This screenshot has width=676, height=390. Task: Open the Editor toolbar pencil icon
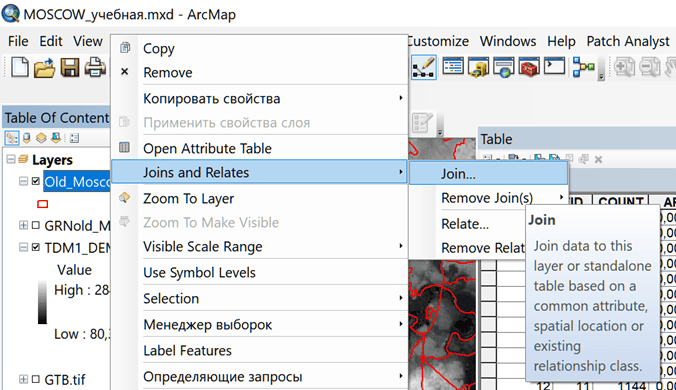coord(424,68)
